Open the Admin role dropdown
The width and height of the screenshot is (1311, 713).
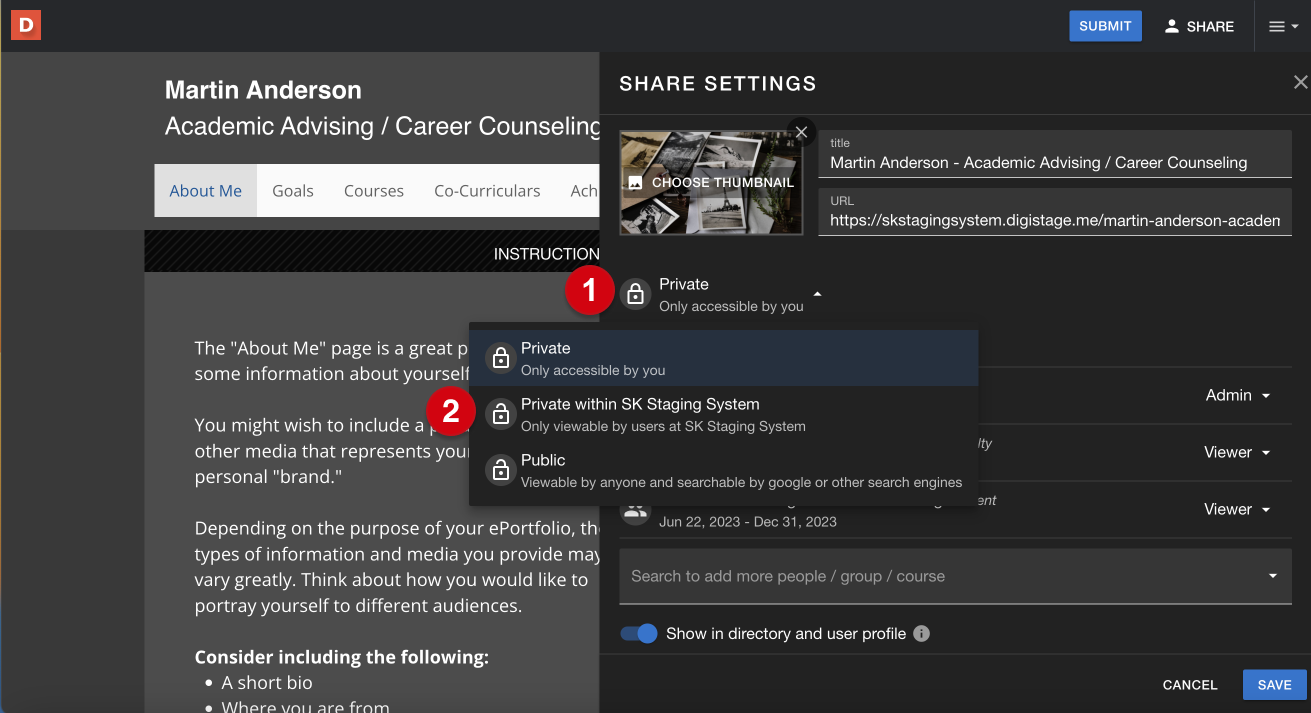coord(1238,395)
